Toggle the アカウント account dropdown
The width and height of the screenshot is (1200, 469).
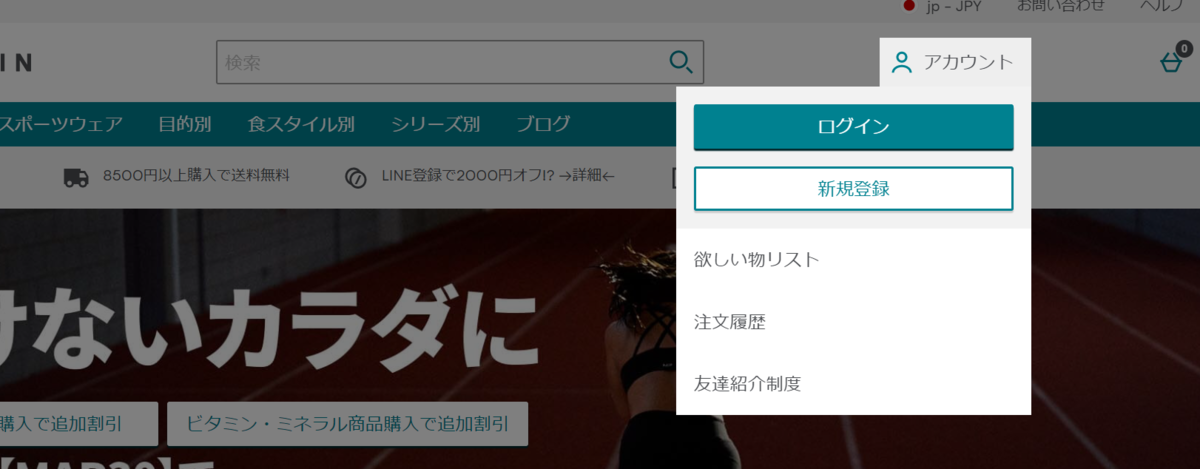pos(955,62)
